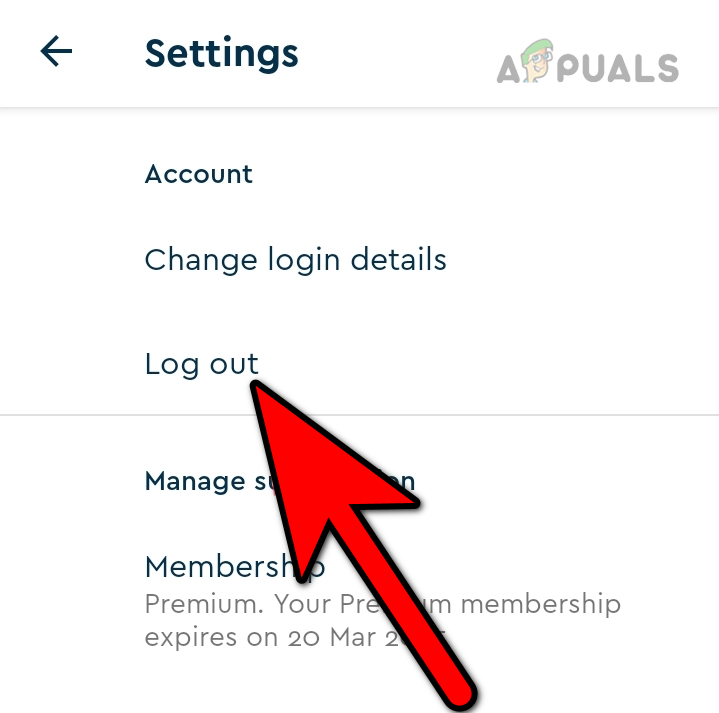Open Change login details
The width and height of the screenshot is (719, 713).
(x=295, y=260)
